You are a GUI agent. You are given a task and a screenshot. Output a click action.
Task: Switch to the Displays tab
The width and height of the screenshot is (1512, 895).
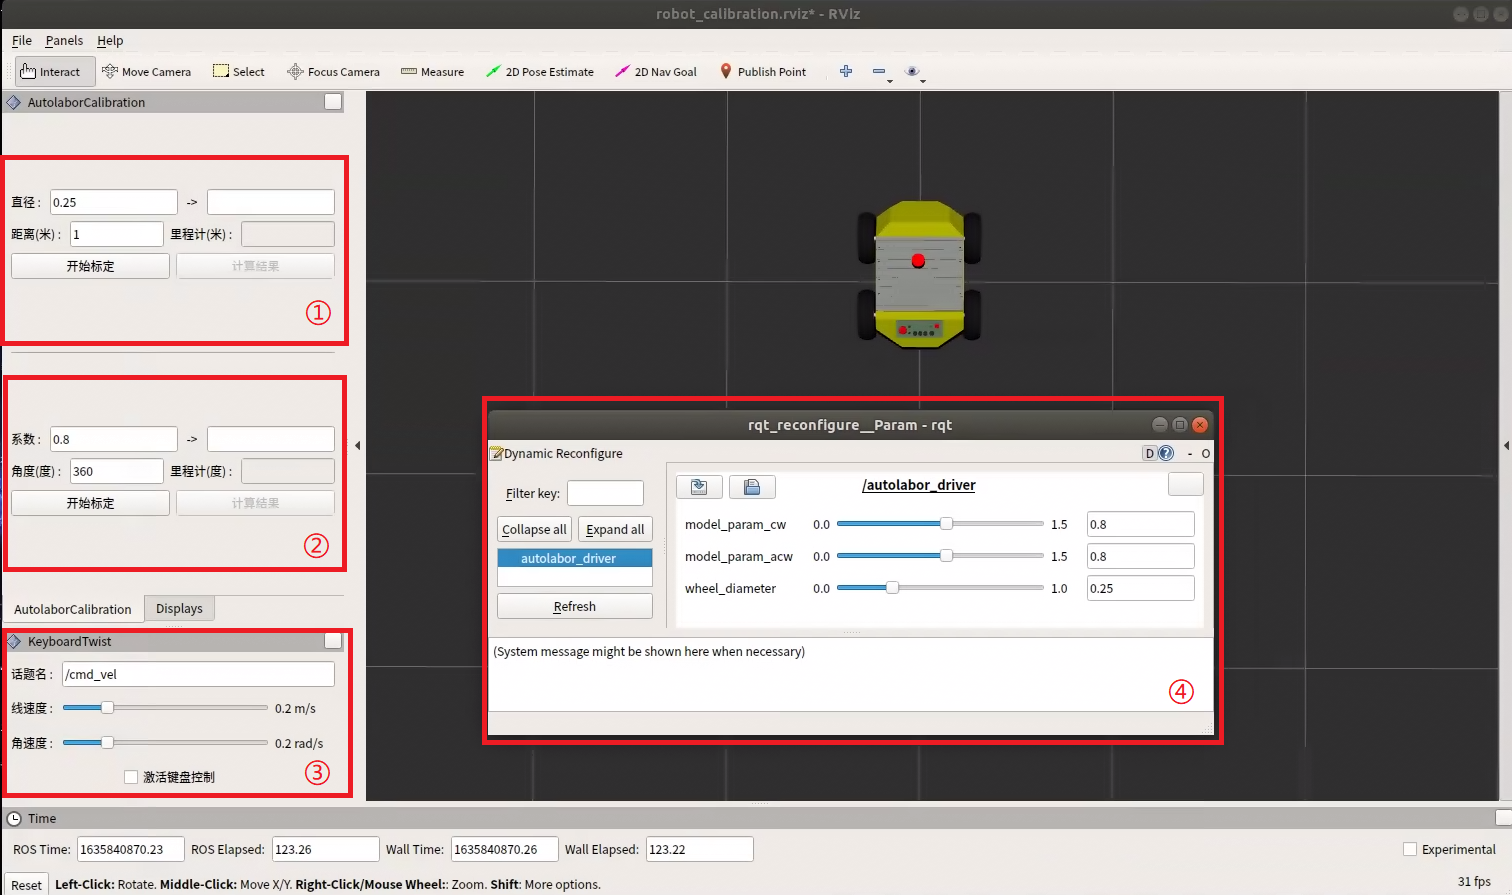coord(179,608)
